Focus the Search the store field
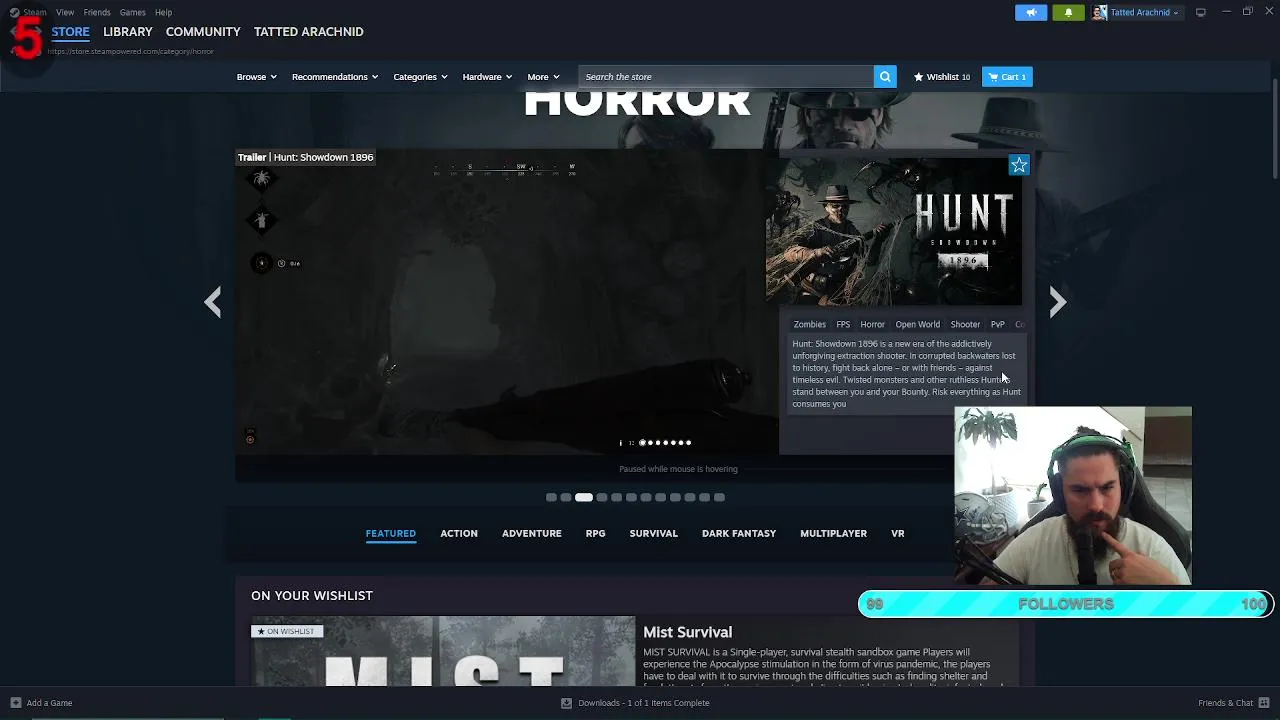1280x720 pixels. [726, 77]
